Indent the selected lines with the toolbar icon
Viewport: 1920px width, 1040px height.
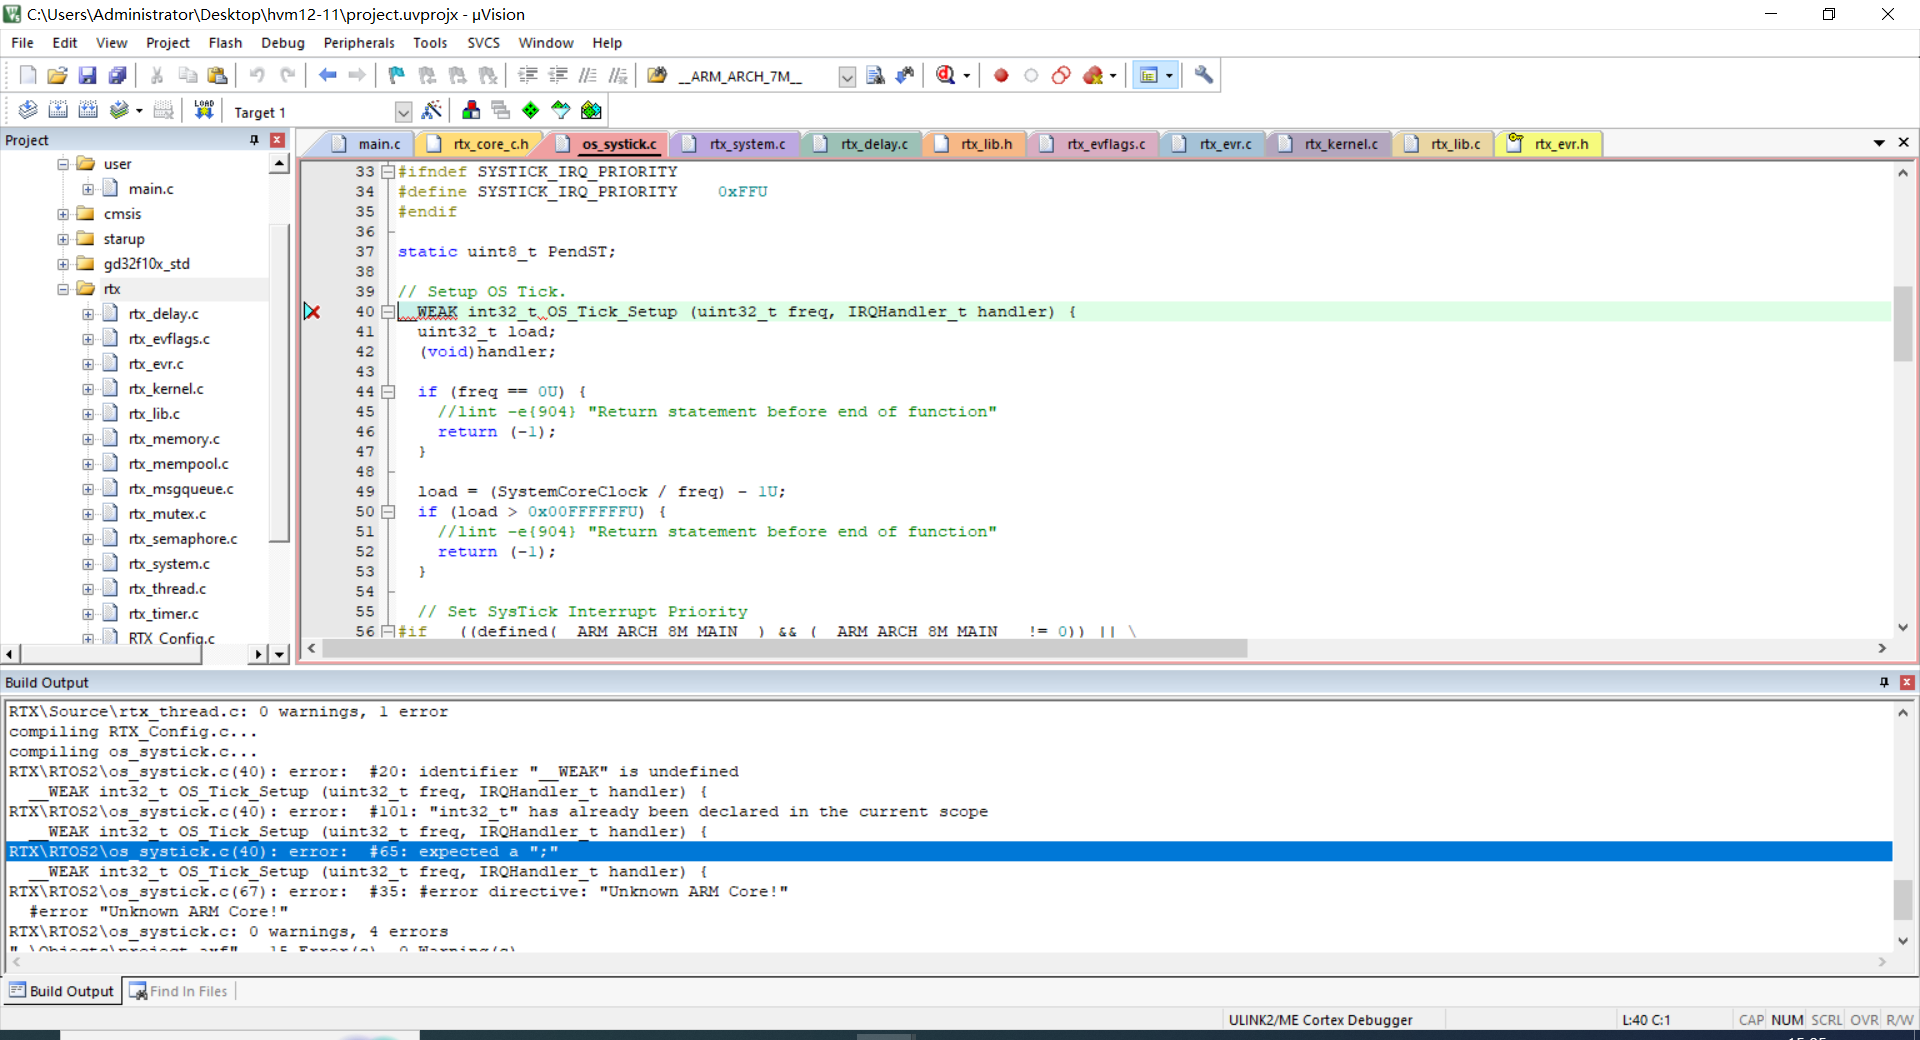pyautogui.click(x=528, y=75)
